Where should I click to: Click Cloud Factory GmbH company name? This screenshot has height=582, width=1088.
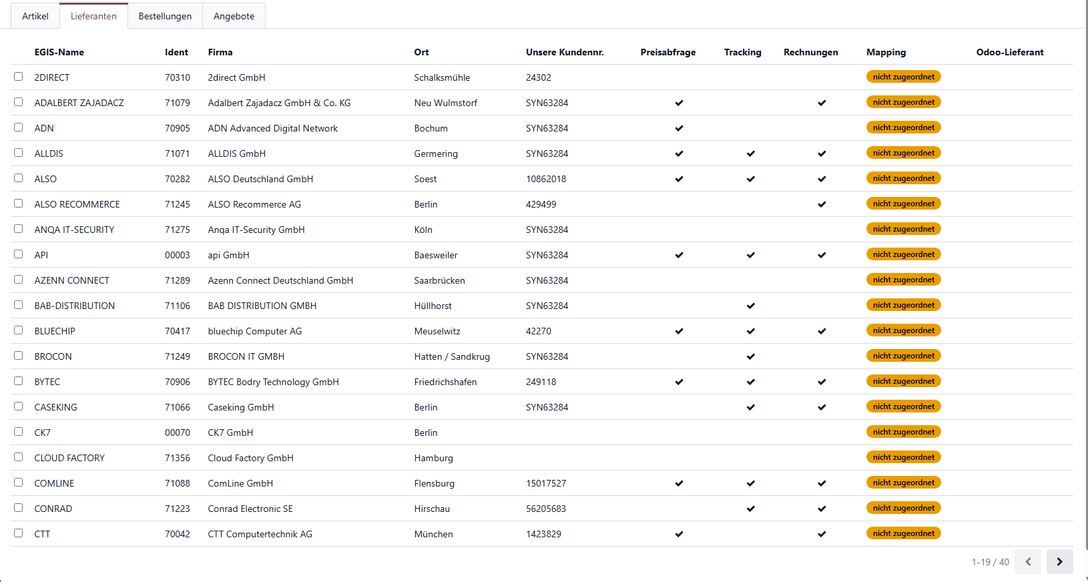pyautogui.click(x=250, y=458)
